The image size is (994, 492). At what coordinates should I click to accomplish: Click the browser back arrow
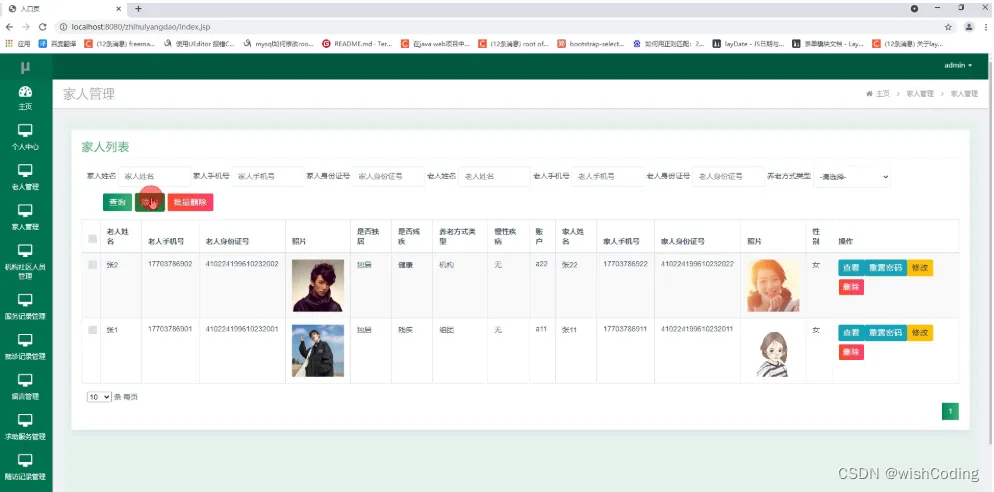10,27
